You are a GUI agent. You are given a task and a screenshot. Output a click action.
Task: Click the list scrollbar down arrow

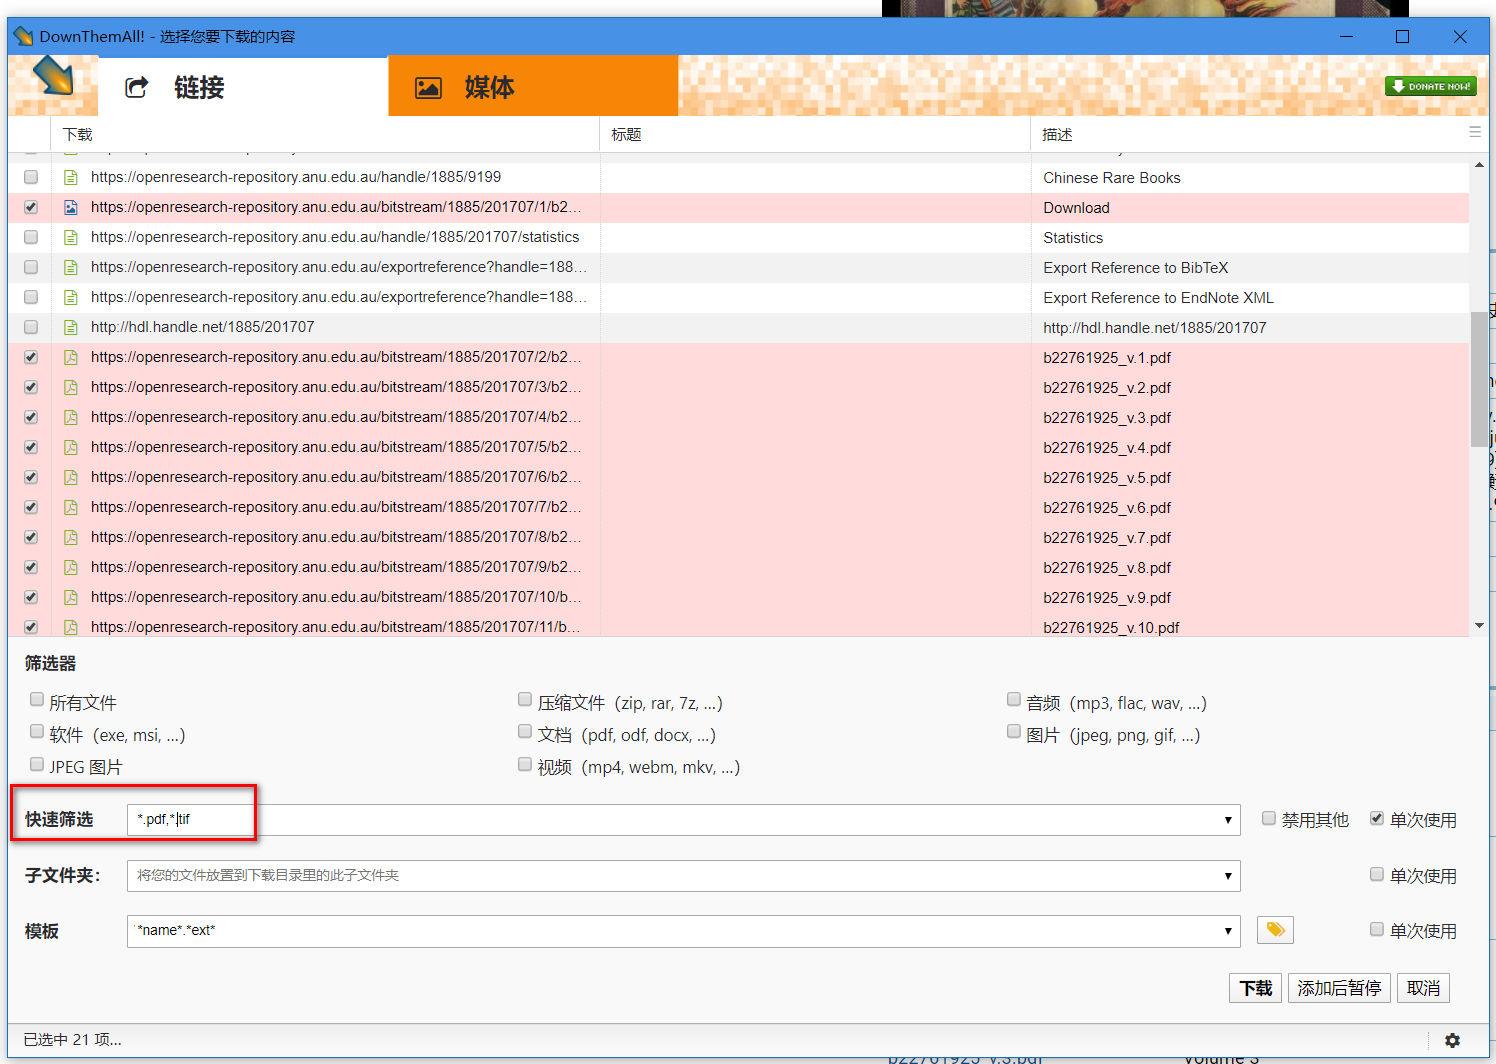point(1479,626)
